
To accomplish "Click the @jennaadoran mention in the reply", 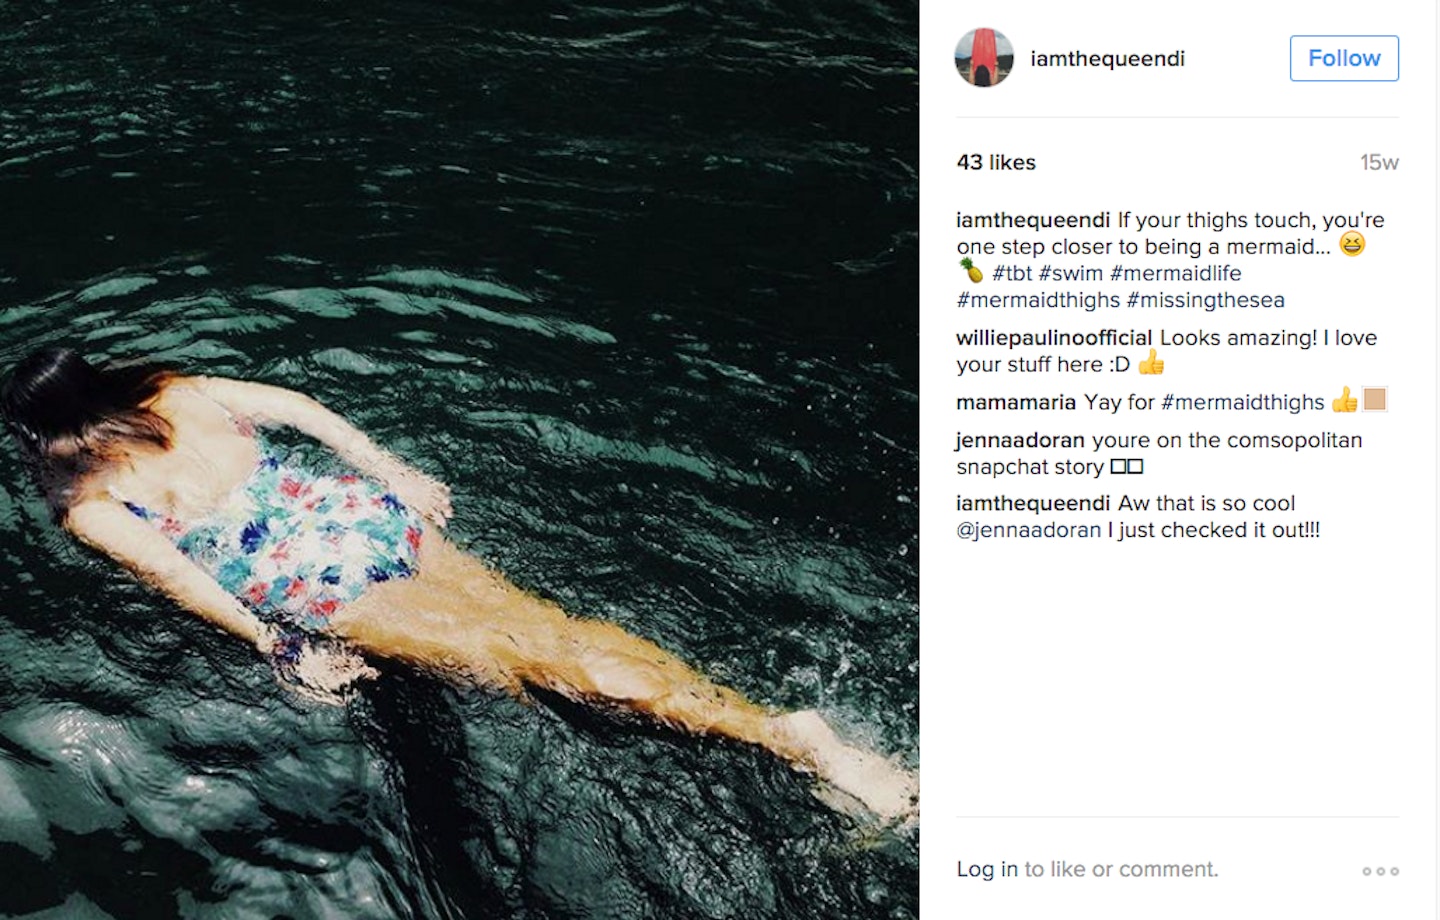I will [1028, 530].
